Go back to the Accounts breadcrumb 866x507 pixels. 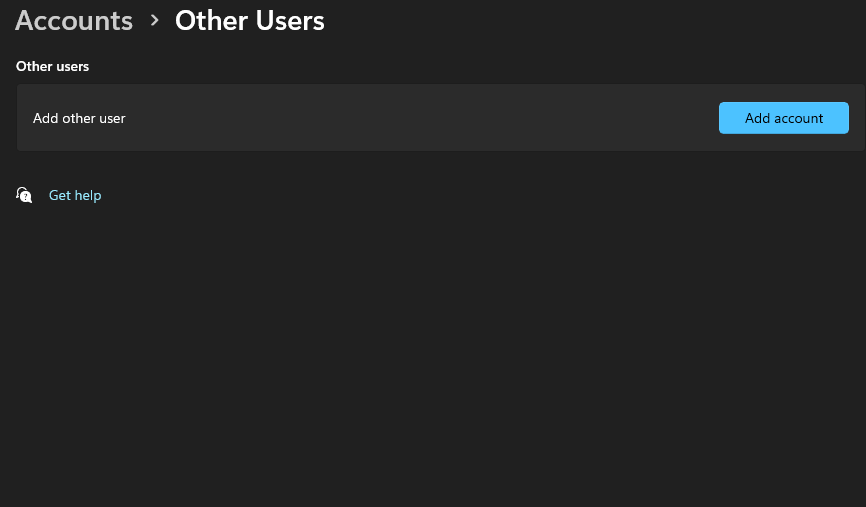click(74, 21)
